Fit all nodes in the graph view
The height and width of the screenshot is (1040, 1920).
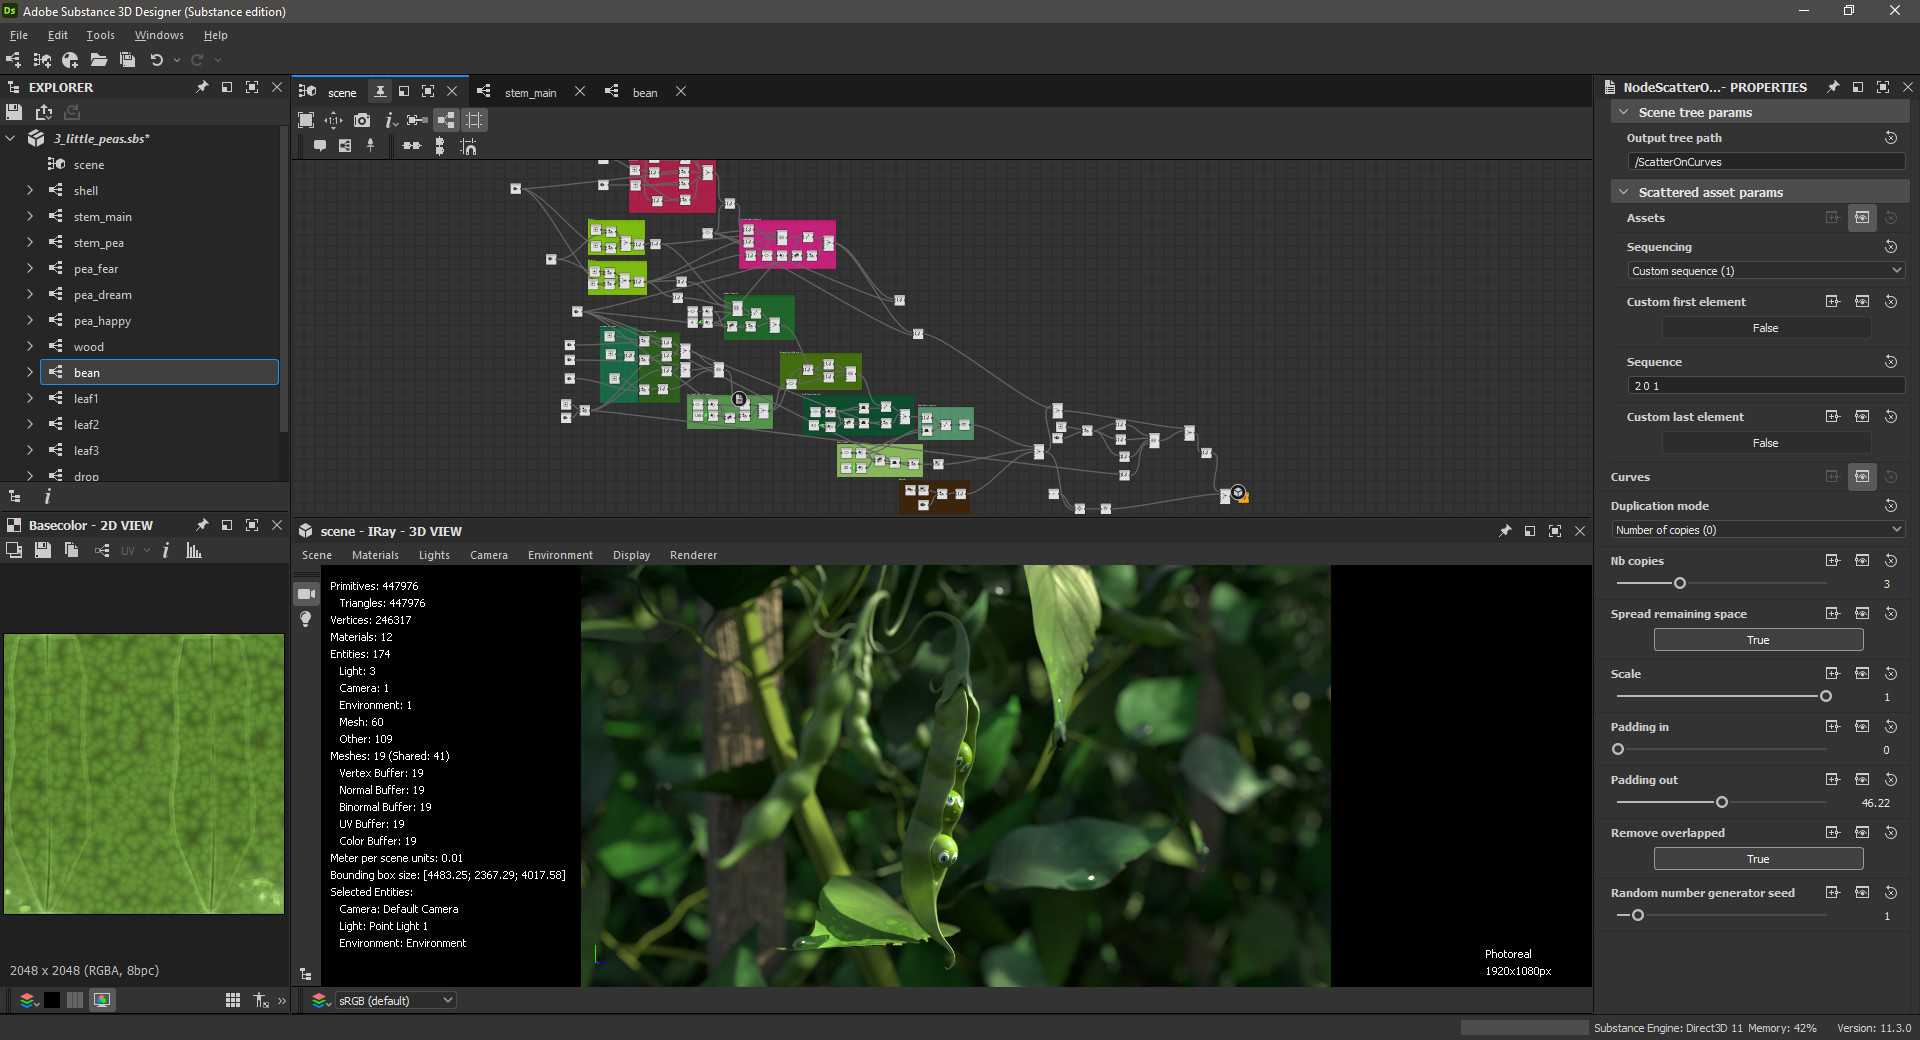point(306,121)
